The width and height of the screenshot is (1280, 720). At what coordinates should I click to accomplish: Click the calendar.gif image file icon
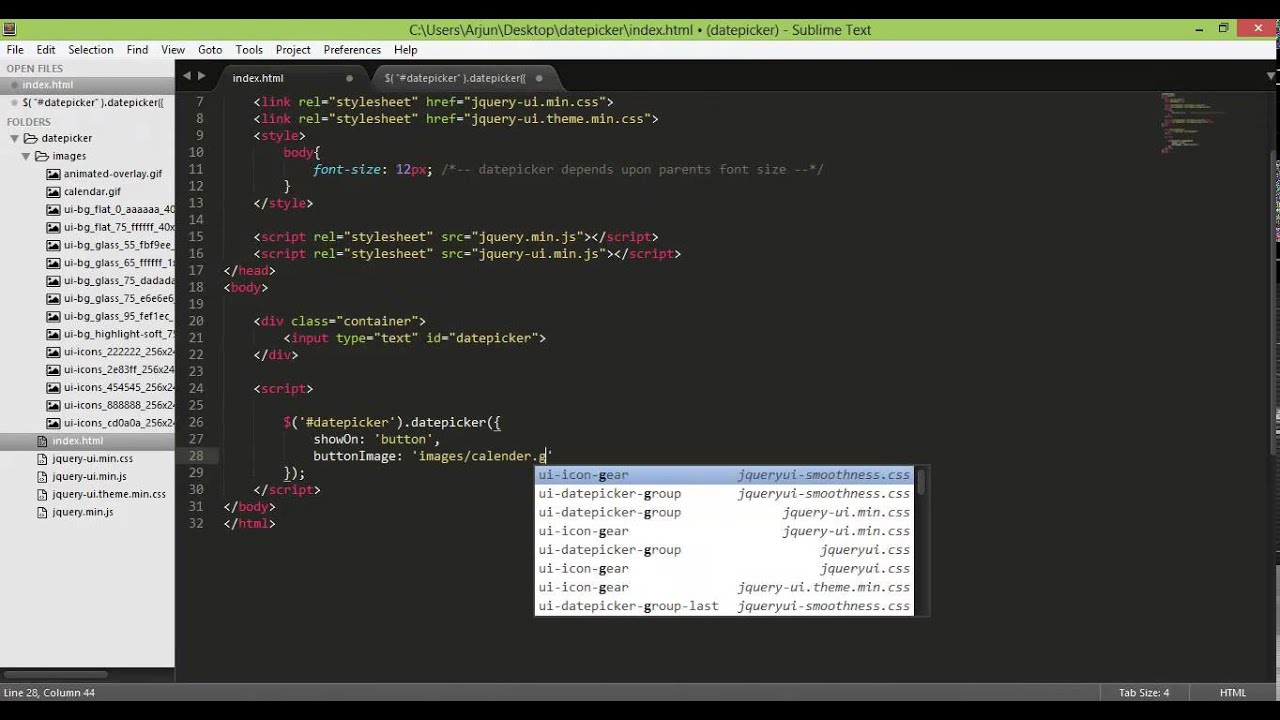pos(53,192)
